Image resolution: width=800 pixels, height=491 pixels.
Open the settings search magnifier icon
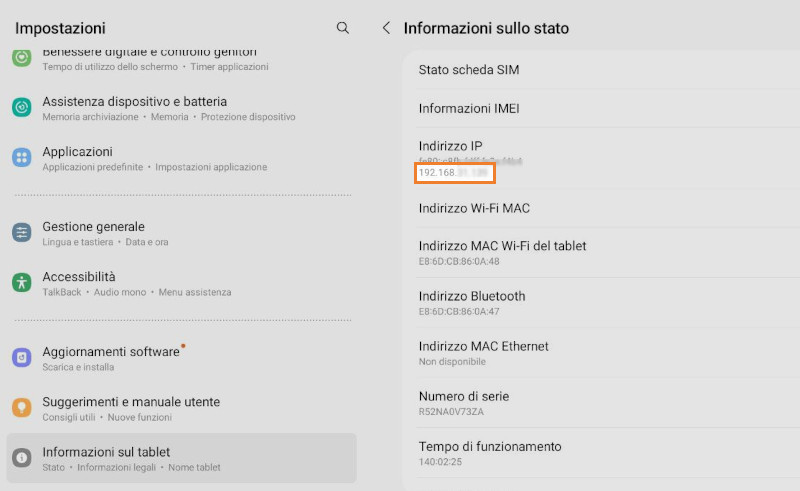click(343, 28)
